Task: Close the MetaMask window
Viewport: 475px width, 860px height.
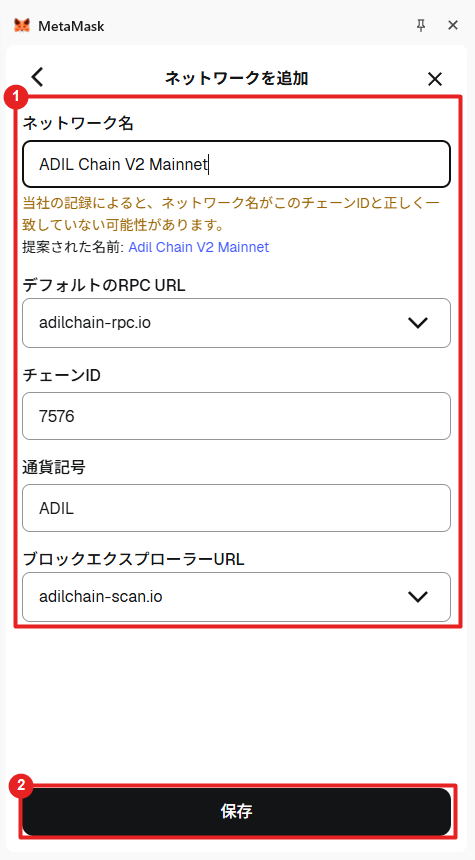Action: tap(453, 25)
